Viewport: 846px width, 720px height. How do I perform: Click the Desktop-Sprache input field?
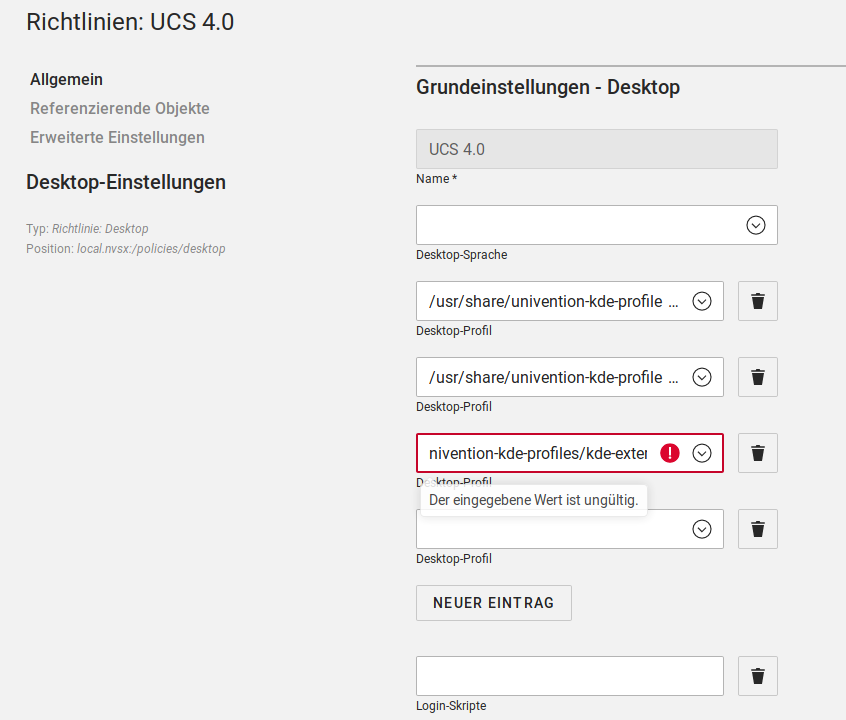coord(580,225)
